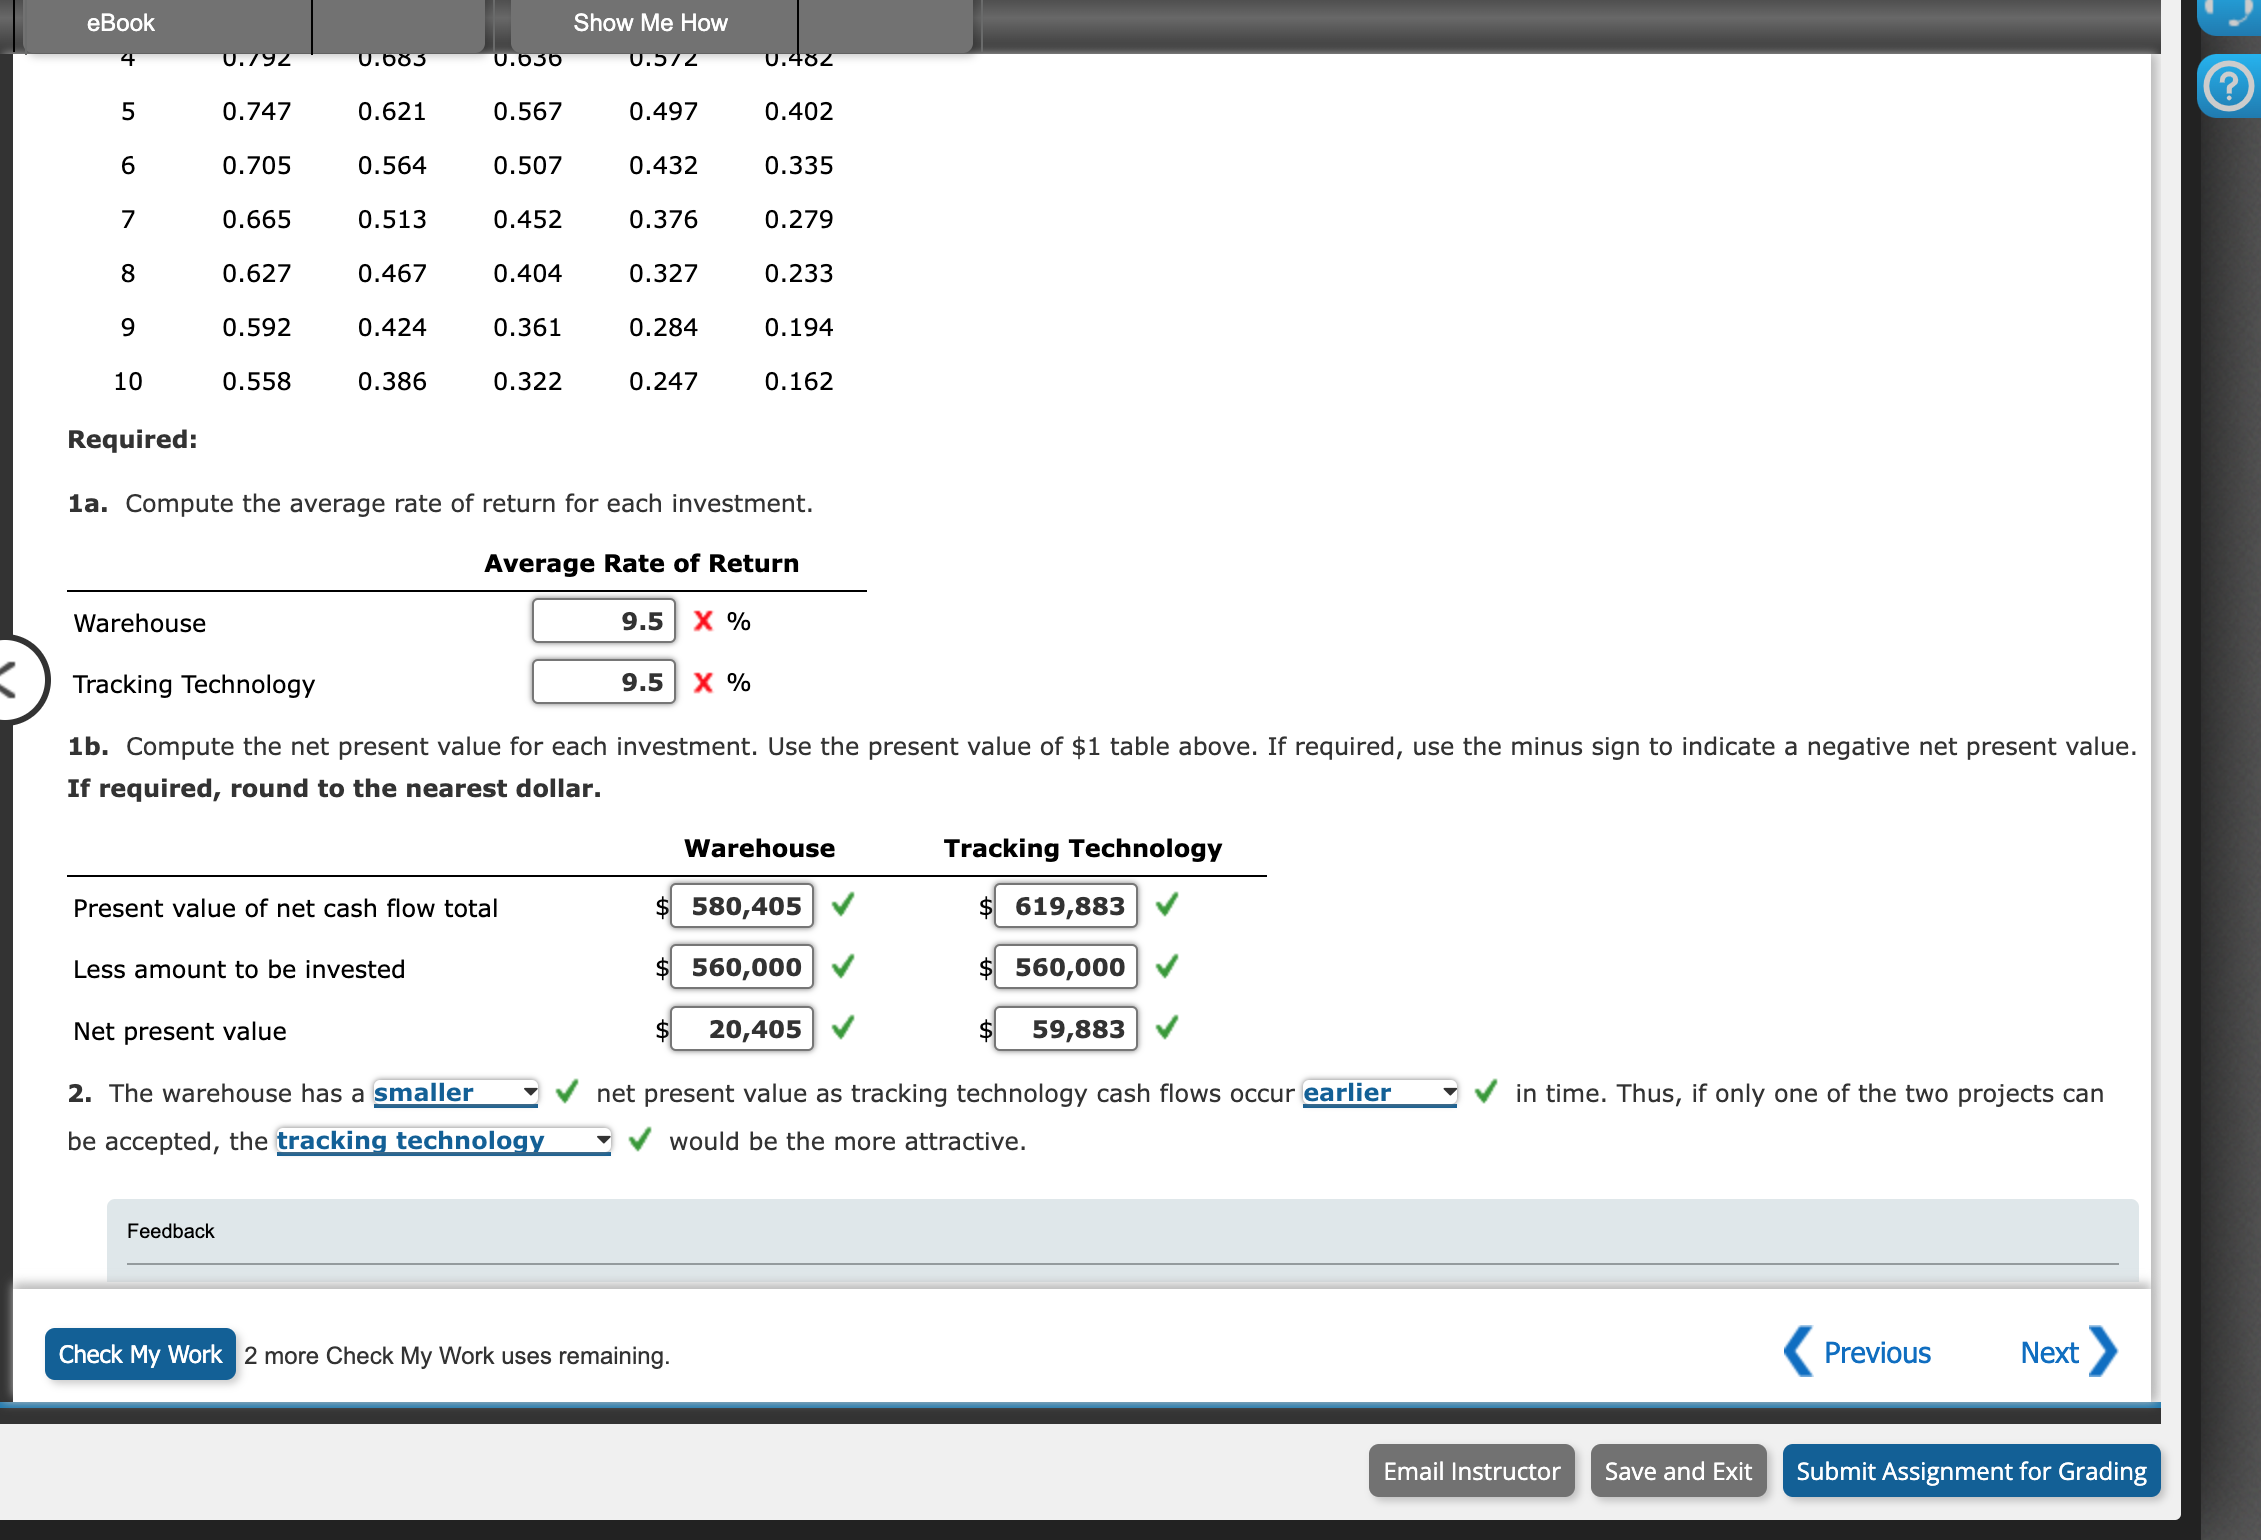Click the Previous chevron arrow
Viewport: 2261px width, 1540px height.
(1798, 1352)
